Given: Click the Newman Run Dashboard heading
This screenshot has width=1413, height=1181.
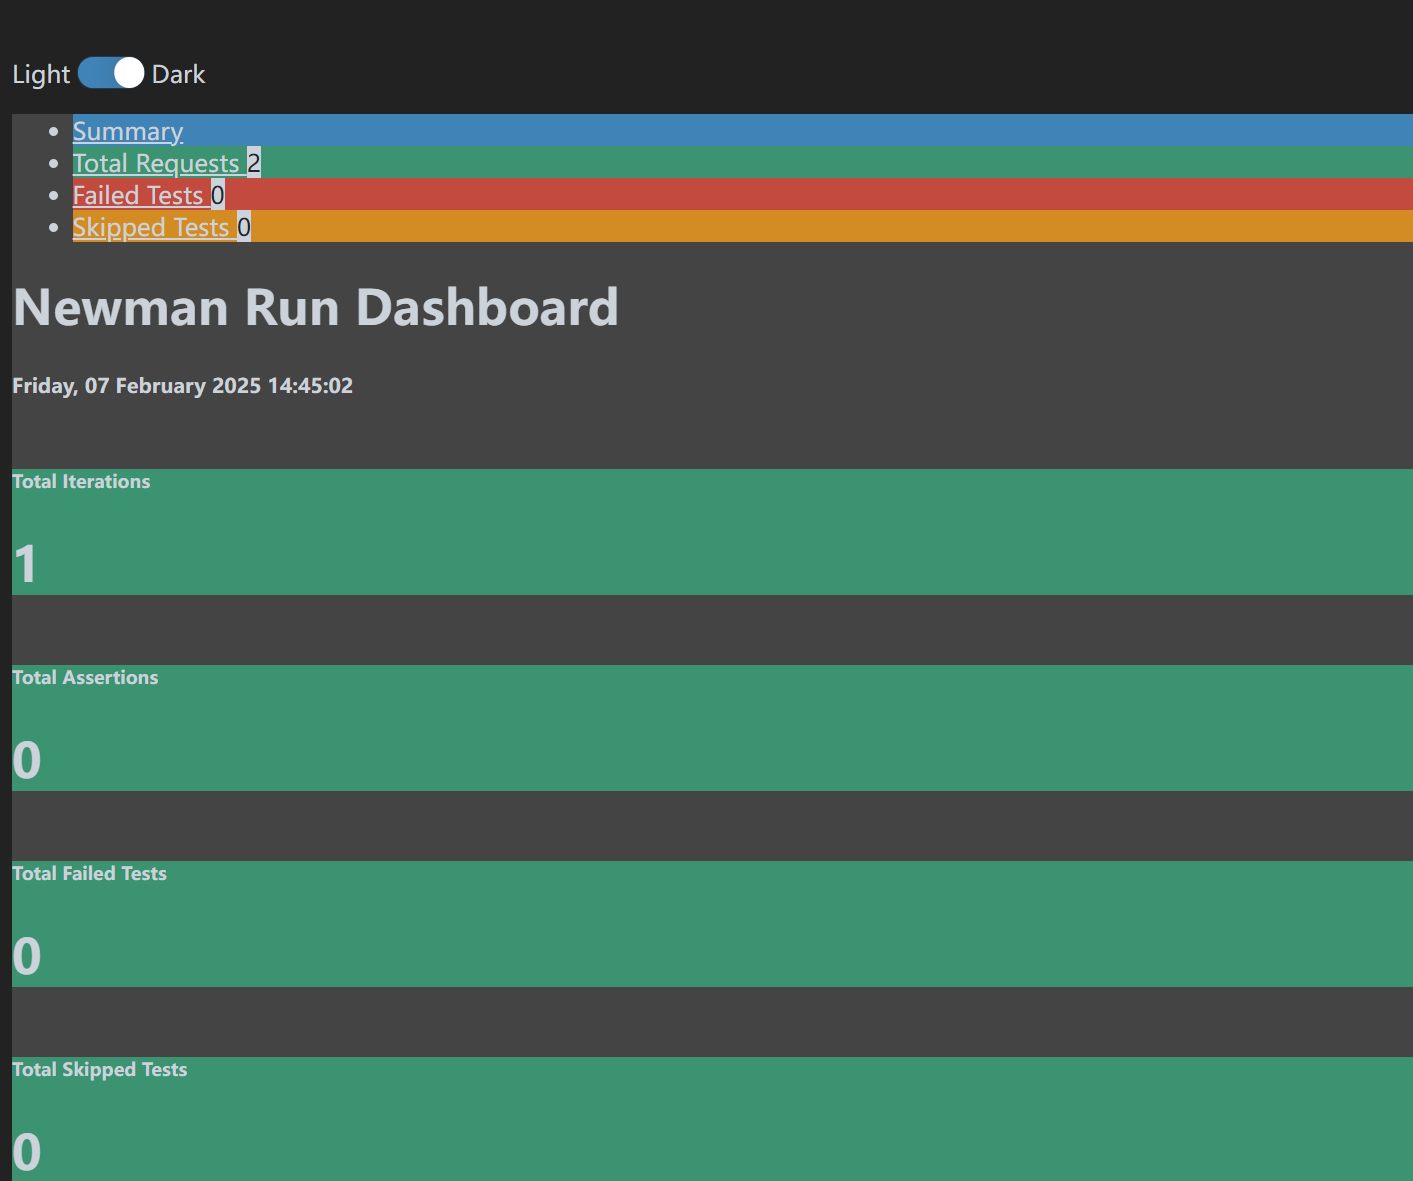Looking at the screenshot, I should pos(316,307).
